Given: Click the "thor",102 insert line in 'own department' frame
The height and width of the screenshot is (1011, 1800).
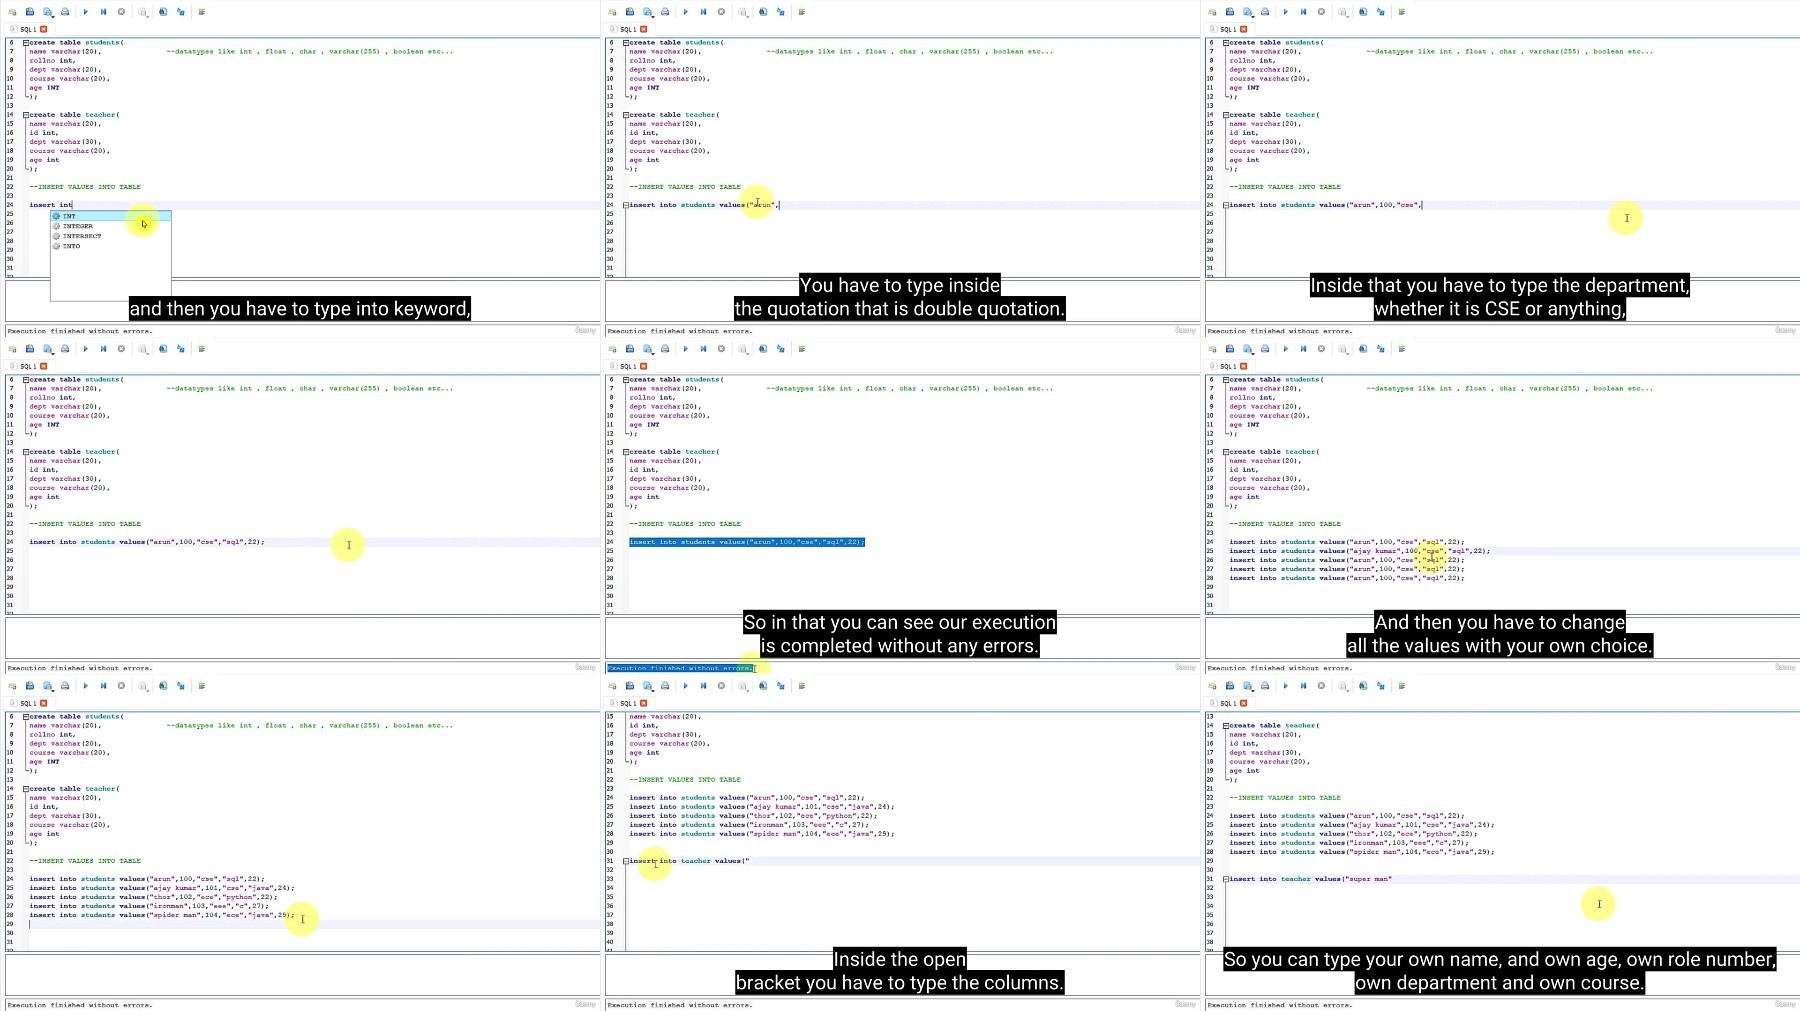Looking at the screenshot, I should click(1353, 834).
